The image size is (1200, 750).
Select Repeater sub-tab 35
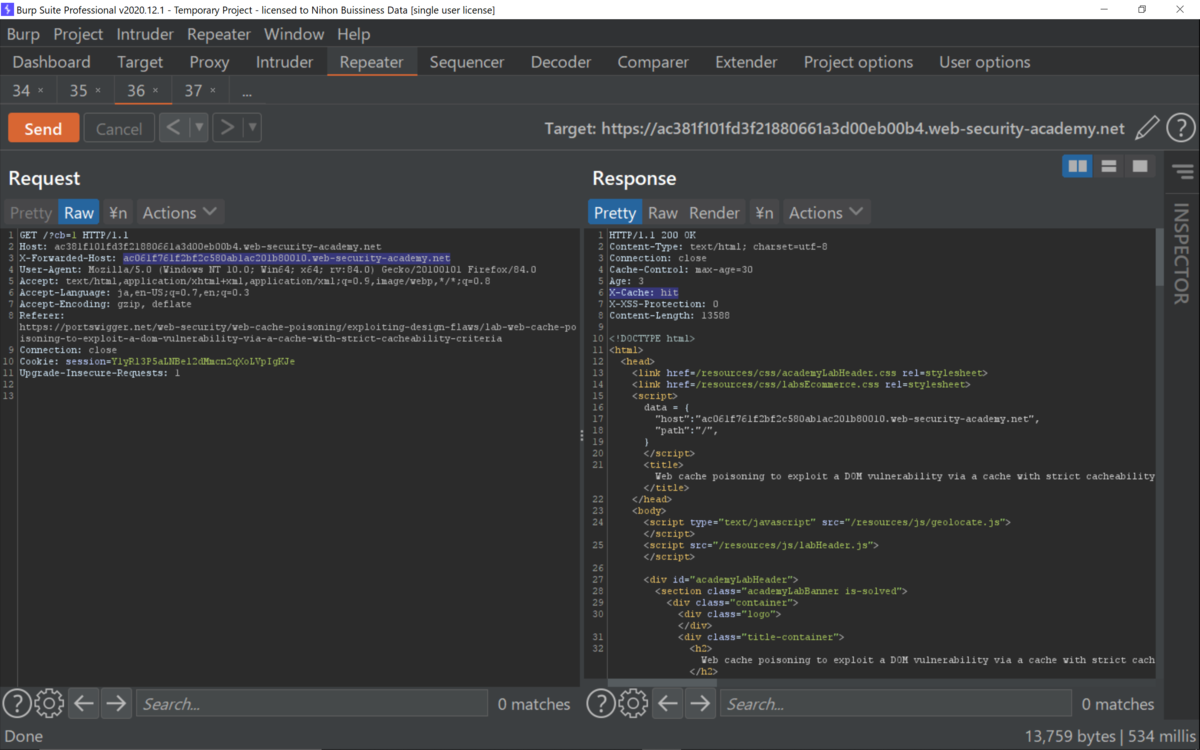coord(79,90)
